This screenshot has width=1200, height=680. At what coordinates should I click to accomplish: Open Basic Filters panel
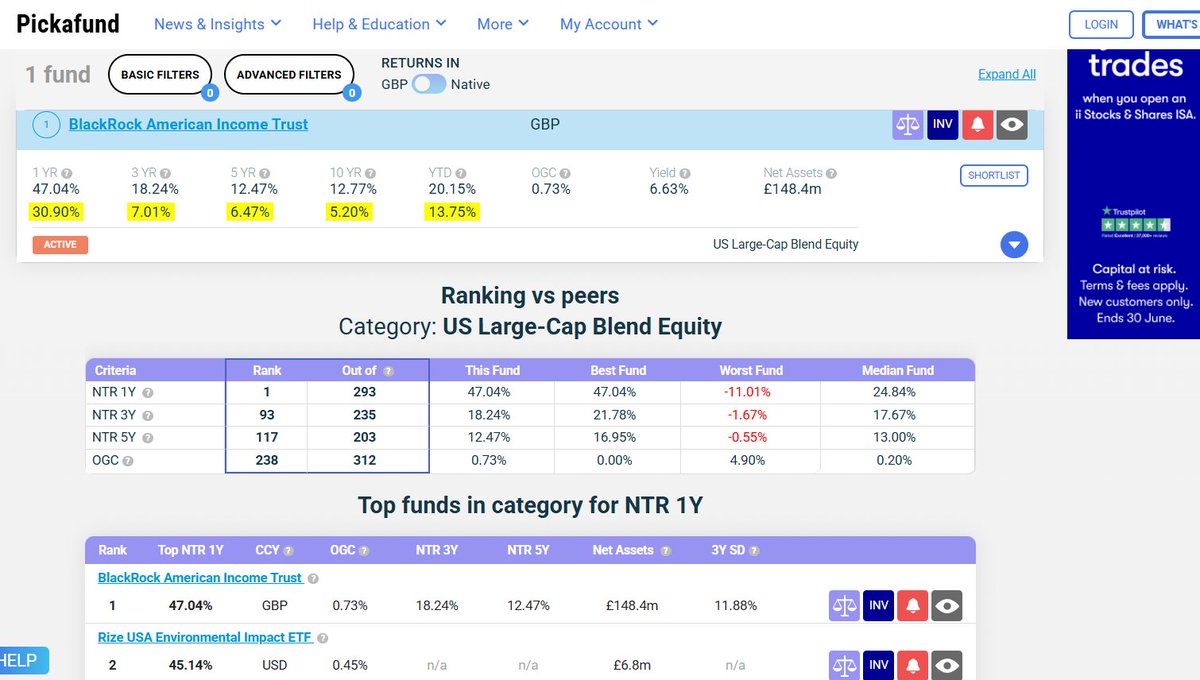(160, 74)
